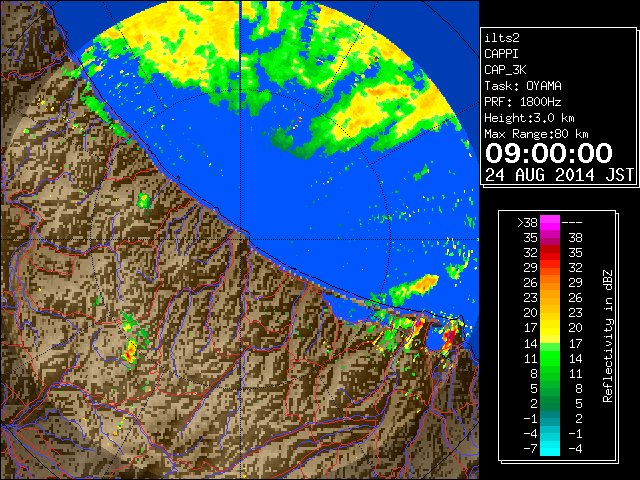Click the 'PRF: 1800Hz' line

[x=522, y=102]
